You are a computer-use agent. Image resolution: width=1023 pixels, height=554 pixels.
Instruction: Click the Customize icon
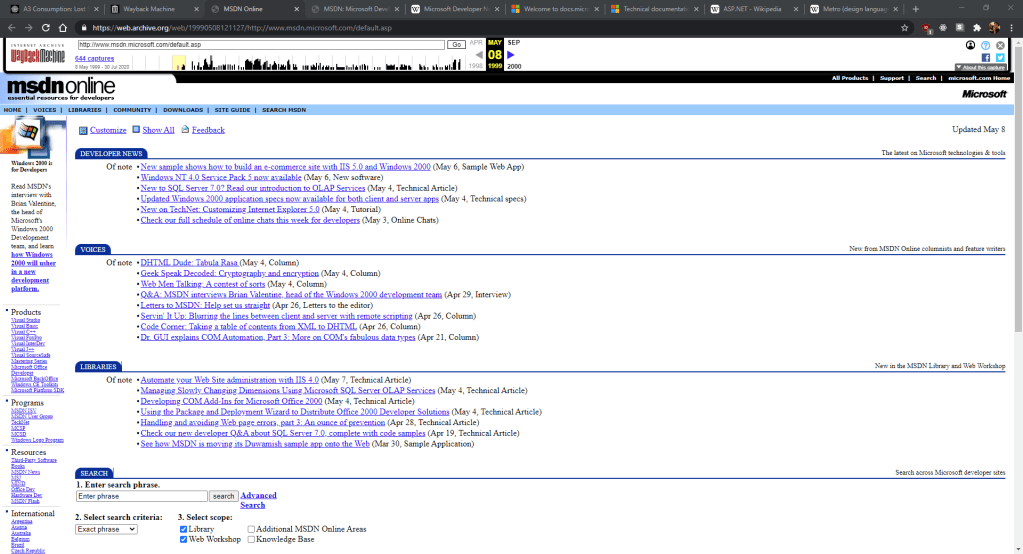[x=82, y=130]
